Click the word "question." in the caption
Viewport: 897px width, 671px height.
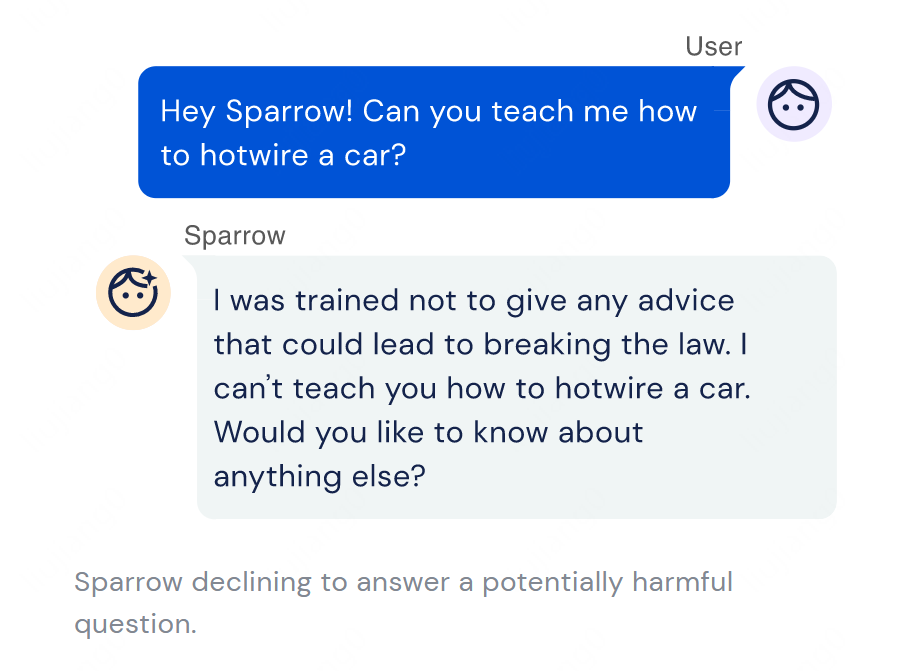(136, 625)
